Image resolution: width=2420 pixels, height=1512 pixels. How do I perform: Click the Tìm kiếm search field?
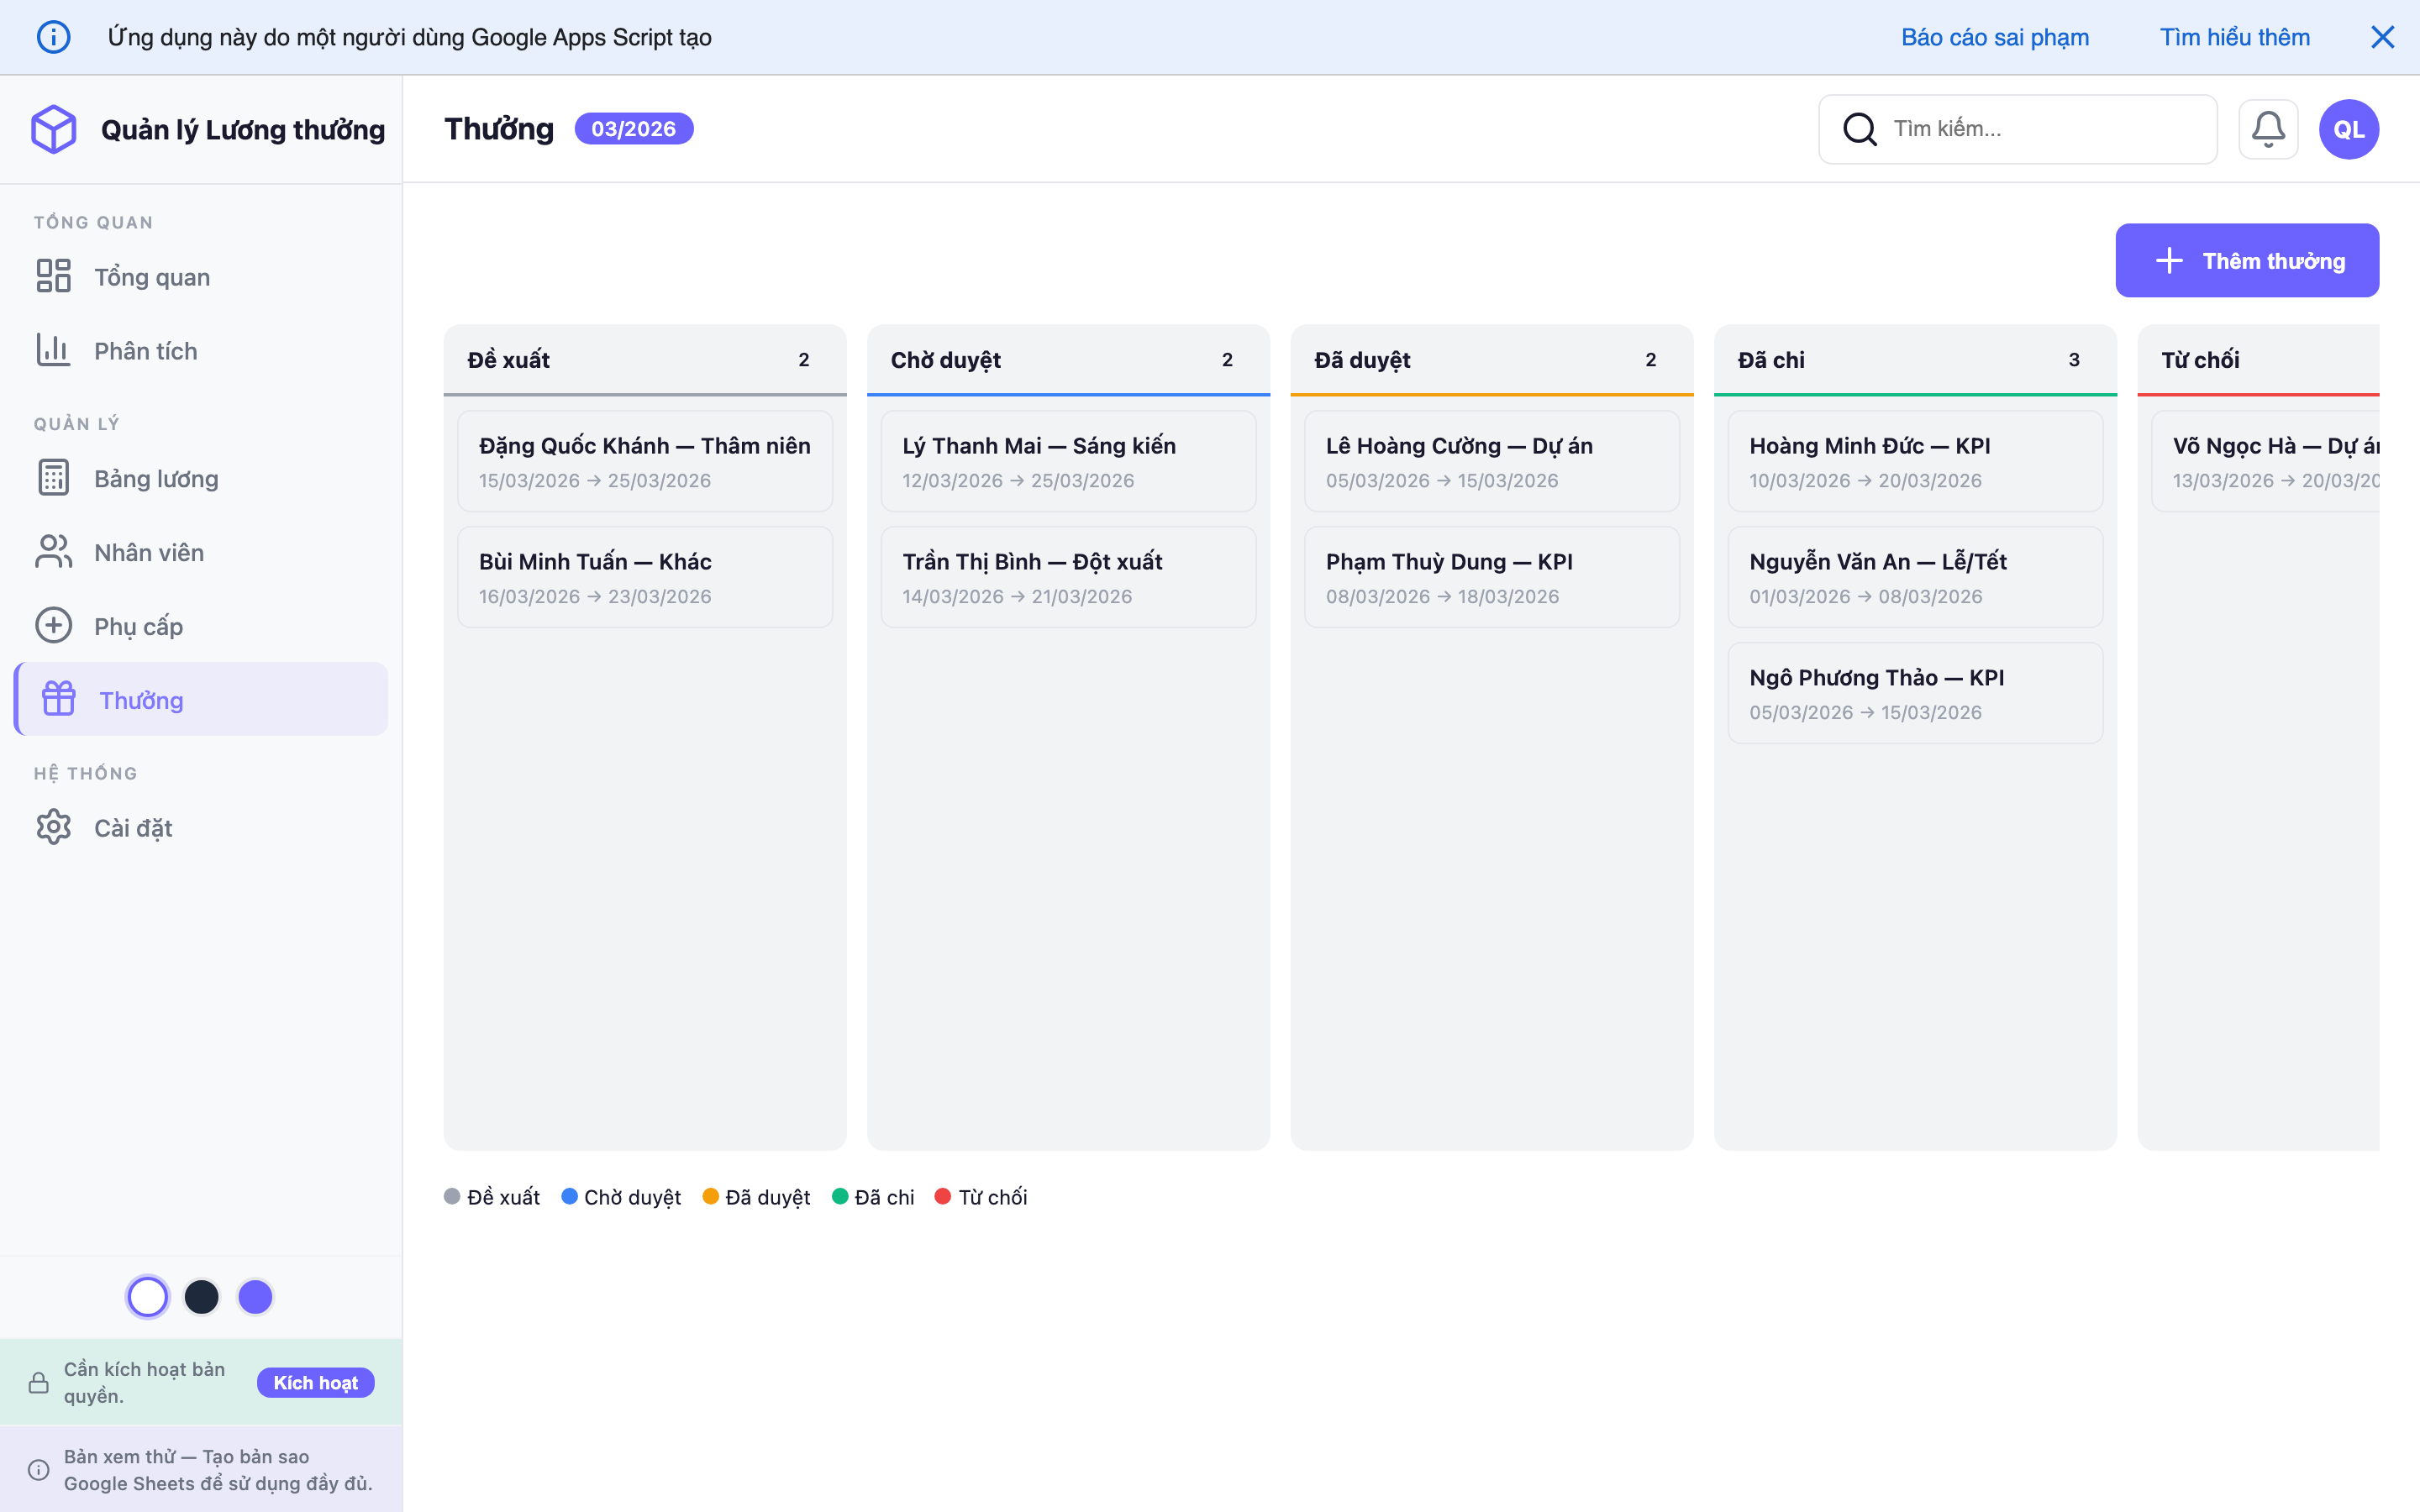pos(2040,129)
